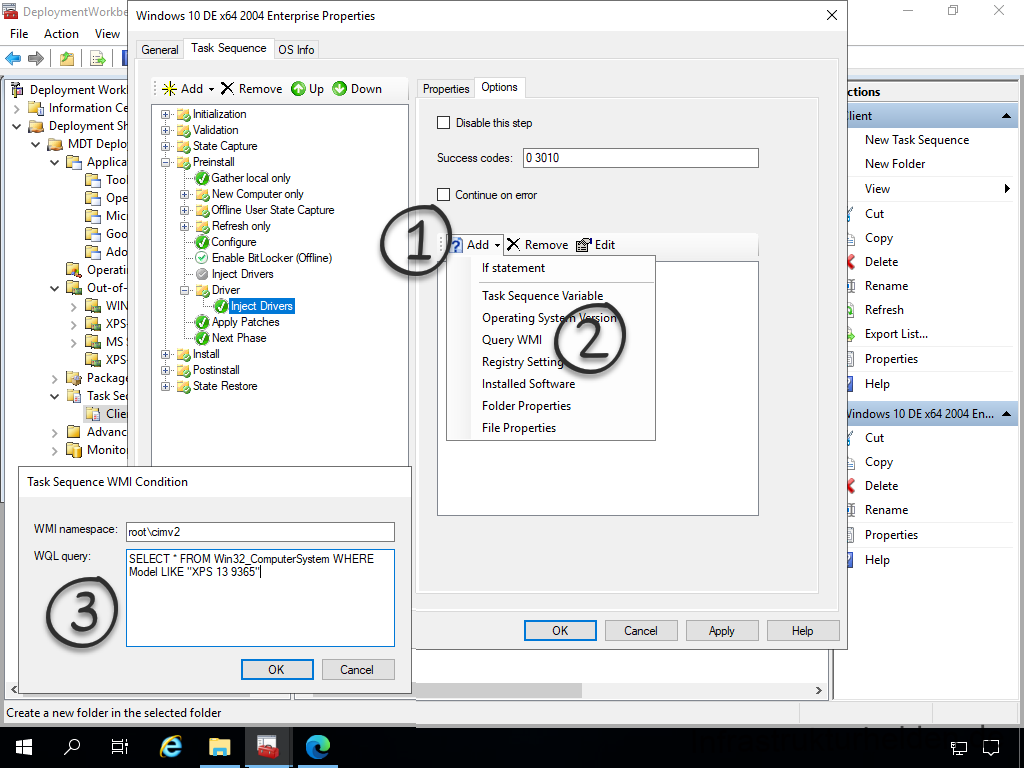Expand the State Restore group

(165, 386)
